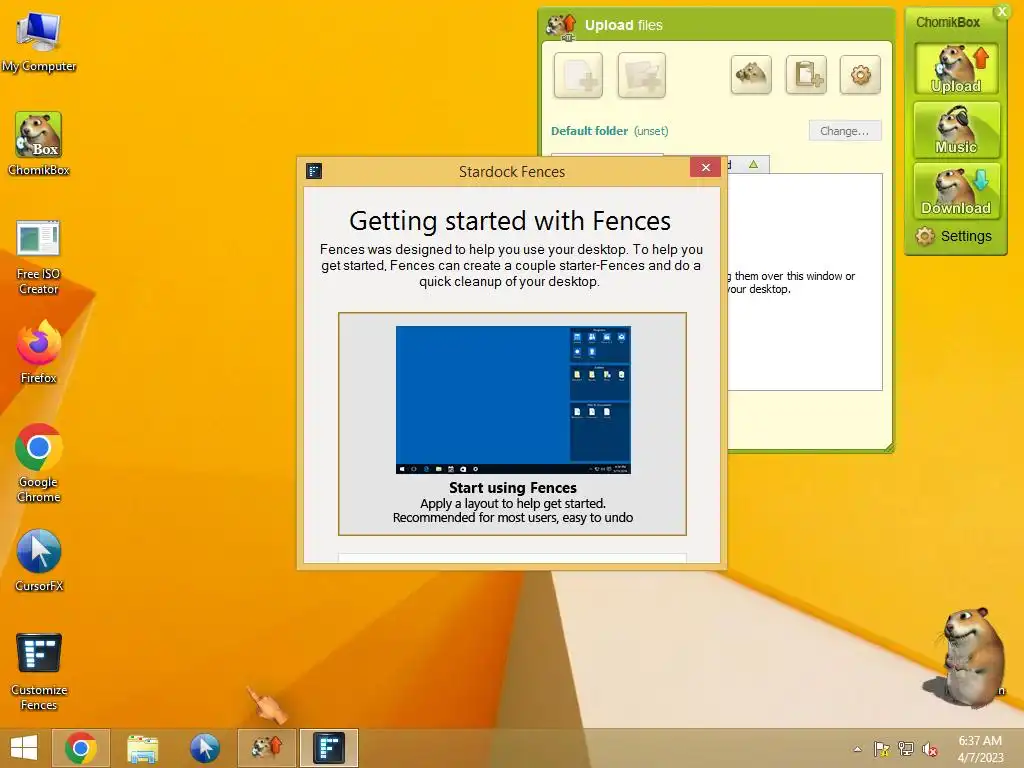Click the Upload button in ChomikBox panel

(x=956, y=69)
